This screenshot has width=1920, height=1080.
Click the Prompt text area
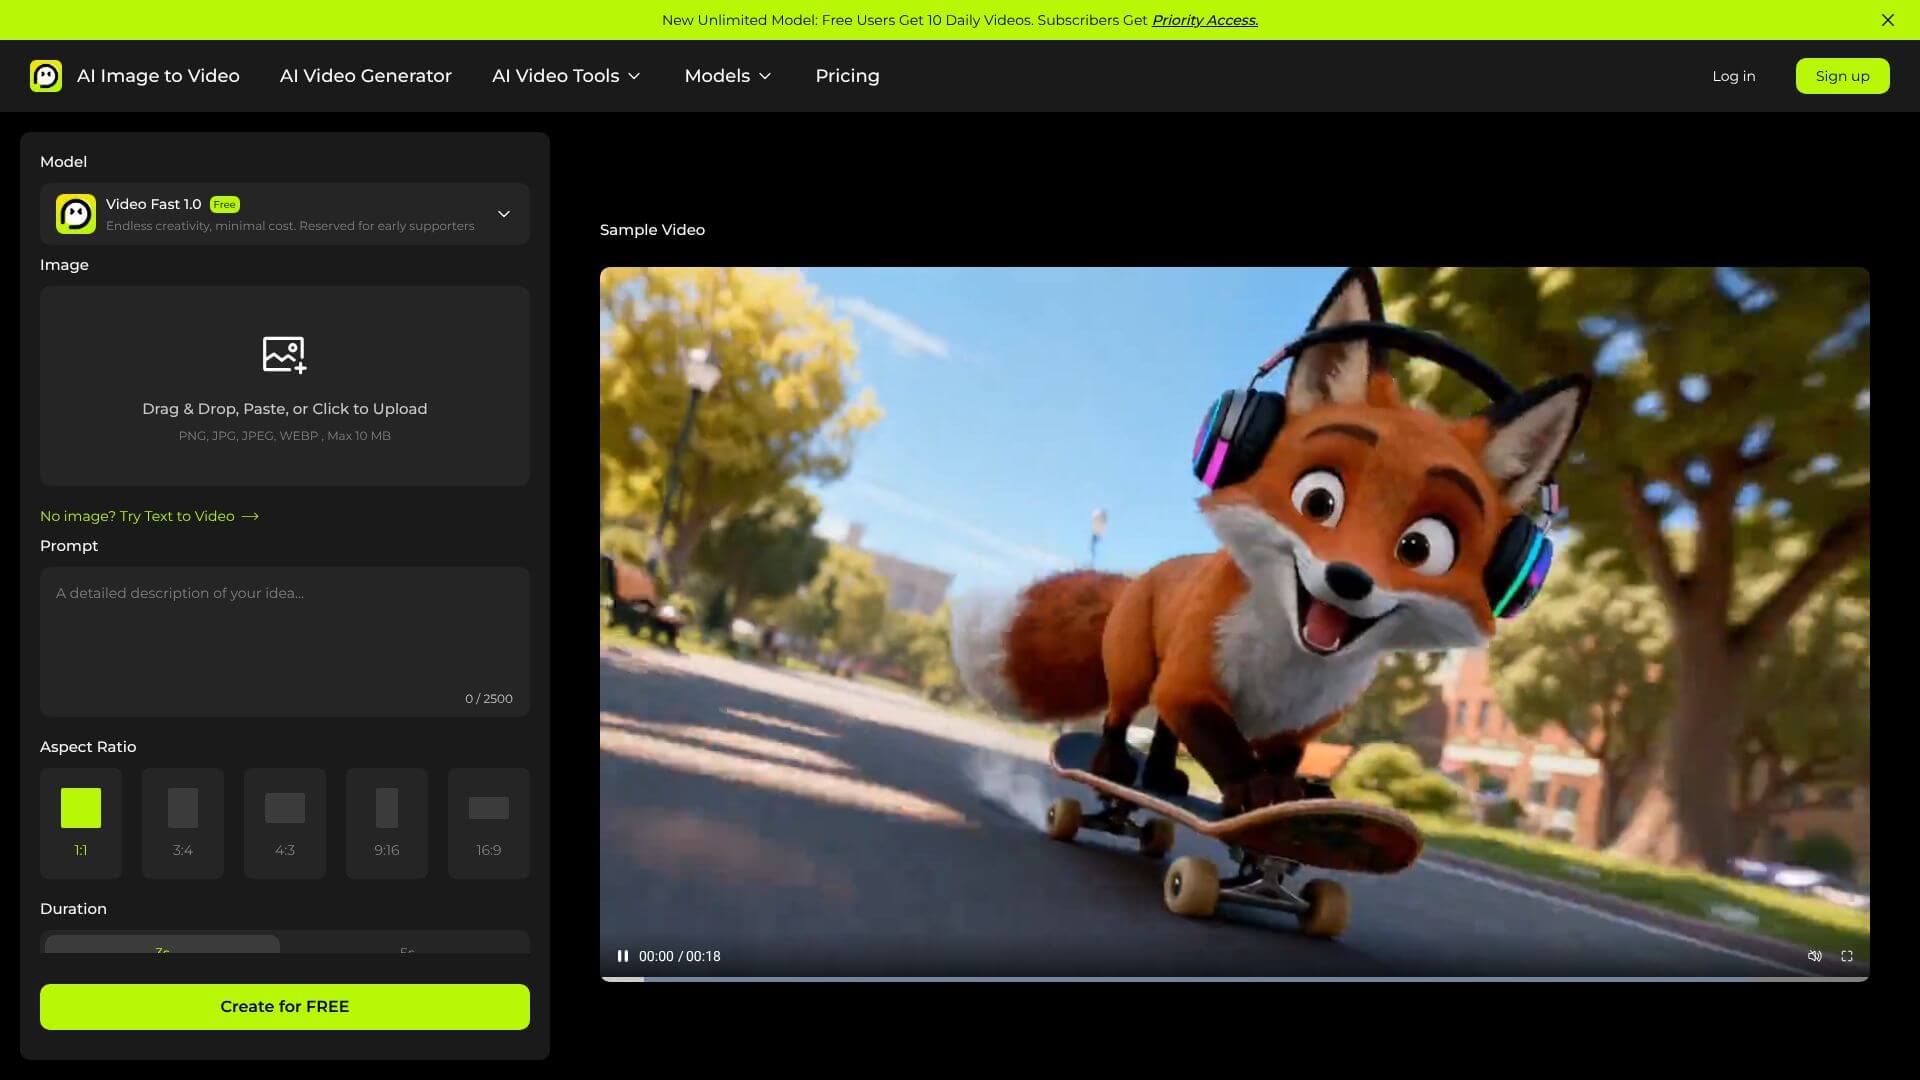(285, 642)
